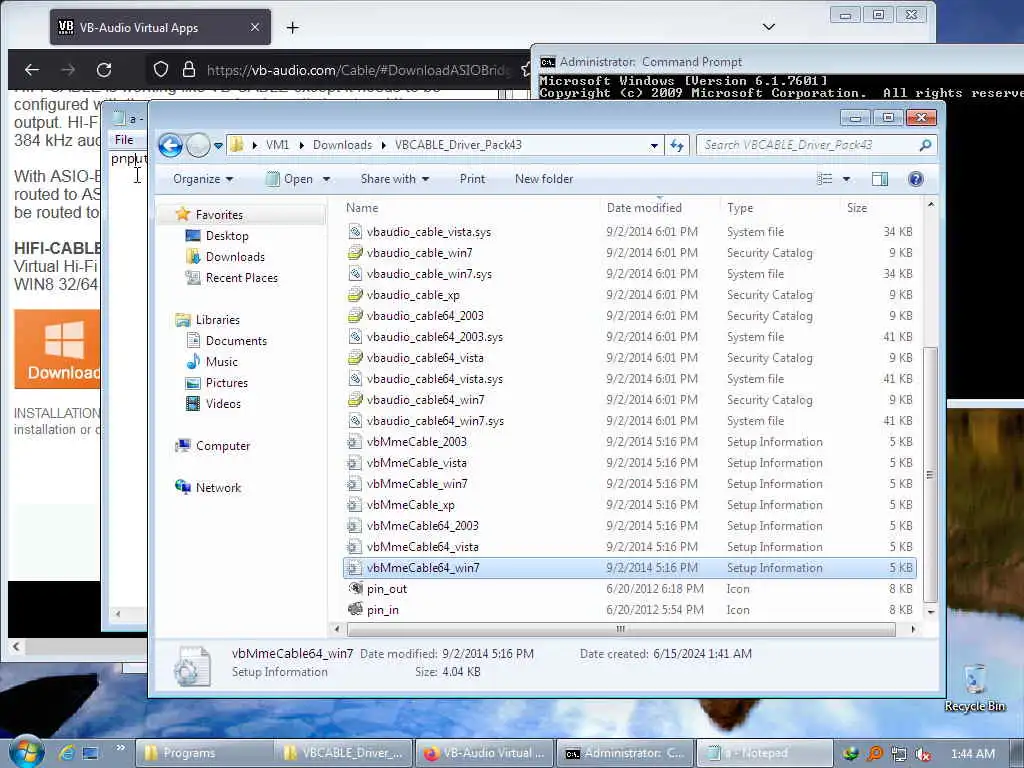Screen dimensions: 1024x768
Task: Open Explorer Help icon
Action: click(x=916, y=179)
